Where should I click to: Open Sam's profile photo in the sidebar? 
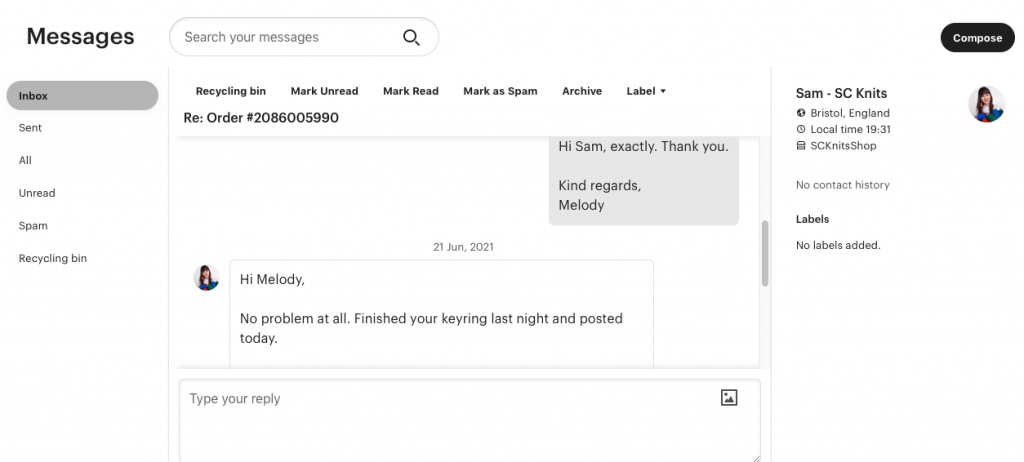point(986,104)
